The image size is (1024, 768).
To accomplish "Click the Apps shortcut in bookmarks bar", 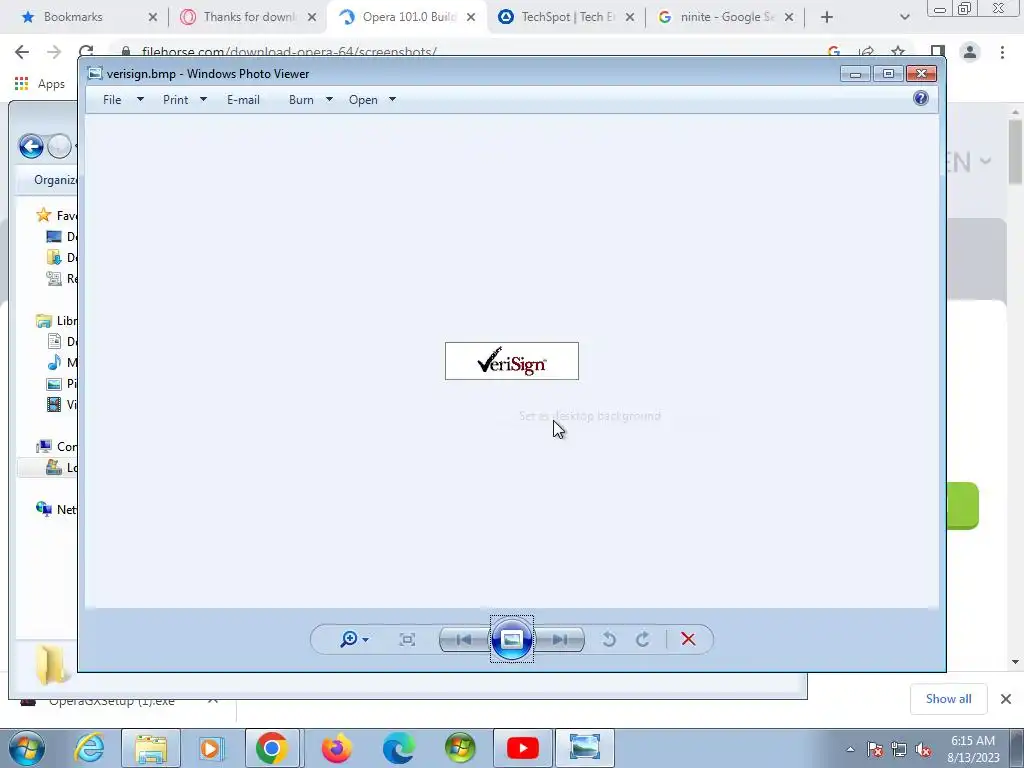I will click(40, 84).
